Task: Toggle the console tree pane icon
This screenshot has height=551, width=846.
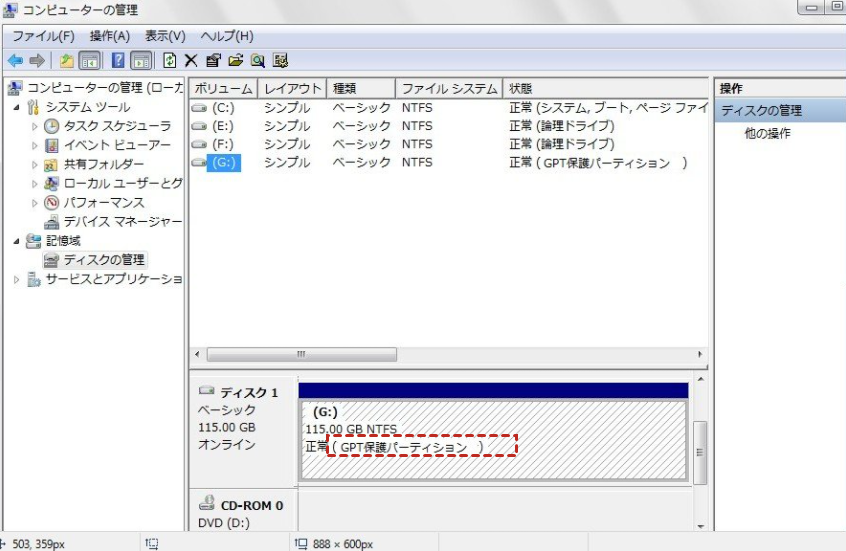Action: pyautogui.click(x=90, y=60)
